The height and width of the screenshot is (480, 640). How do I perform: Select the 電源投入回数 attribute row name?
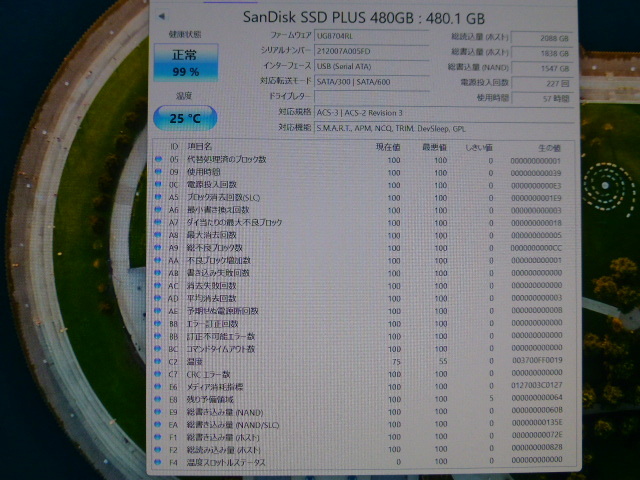(212, 184)
